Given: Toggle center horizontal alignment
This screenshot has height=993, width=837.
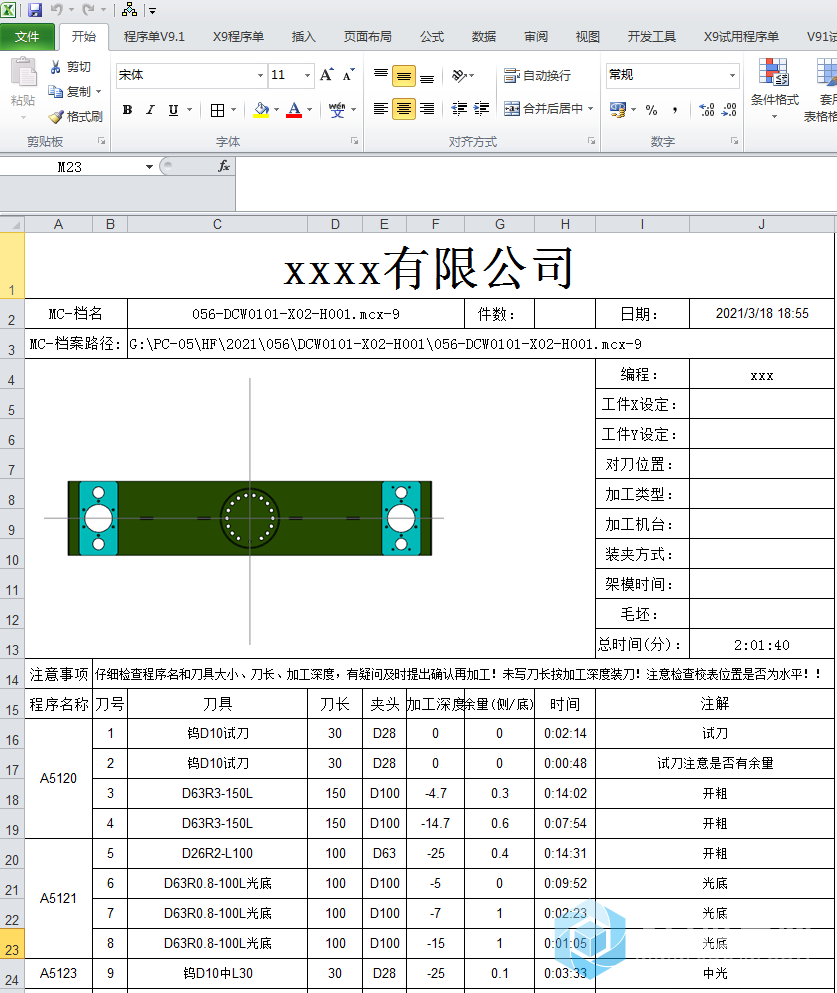Looking at the screenshot, I should point(403,109).
